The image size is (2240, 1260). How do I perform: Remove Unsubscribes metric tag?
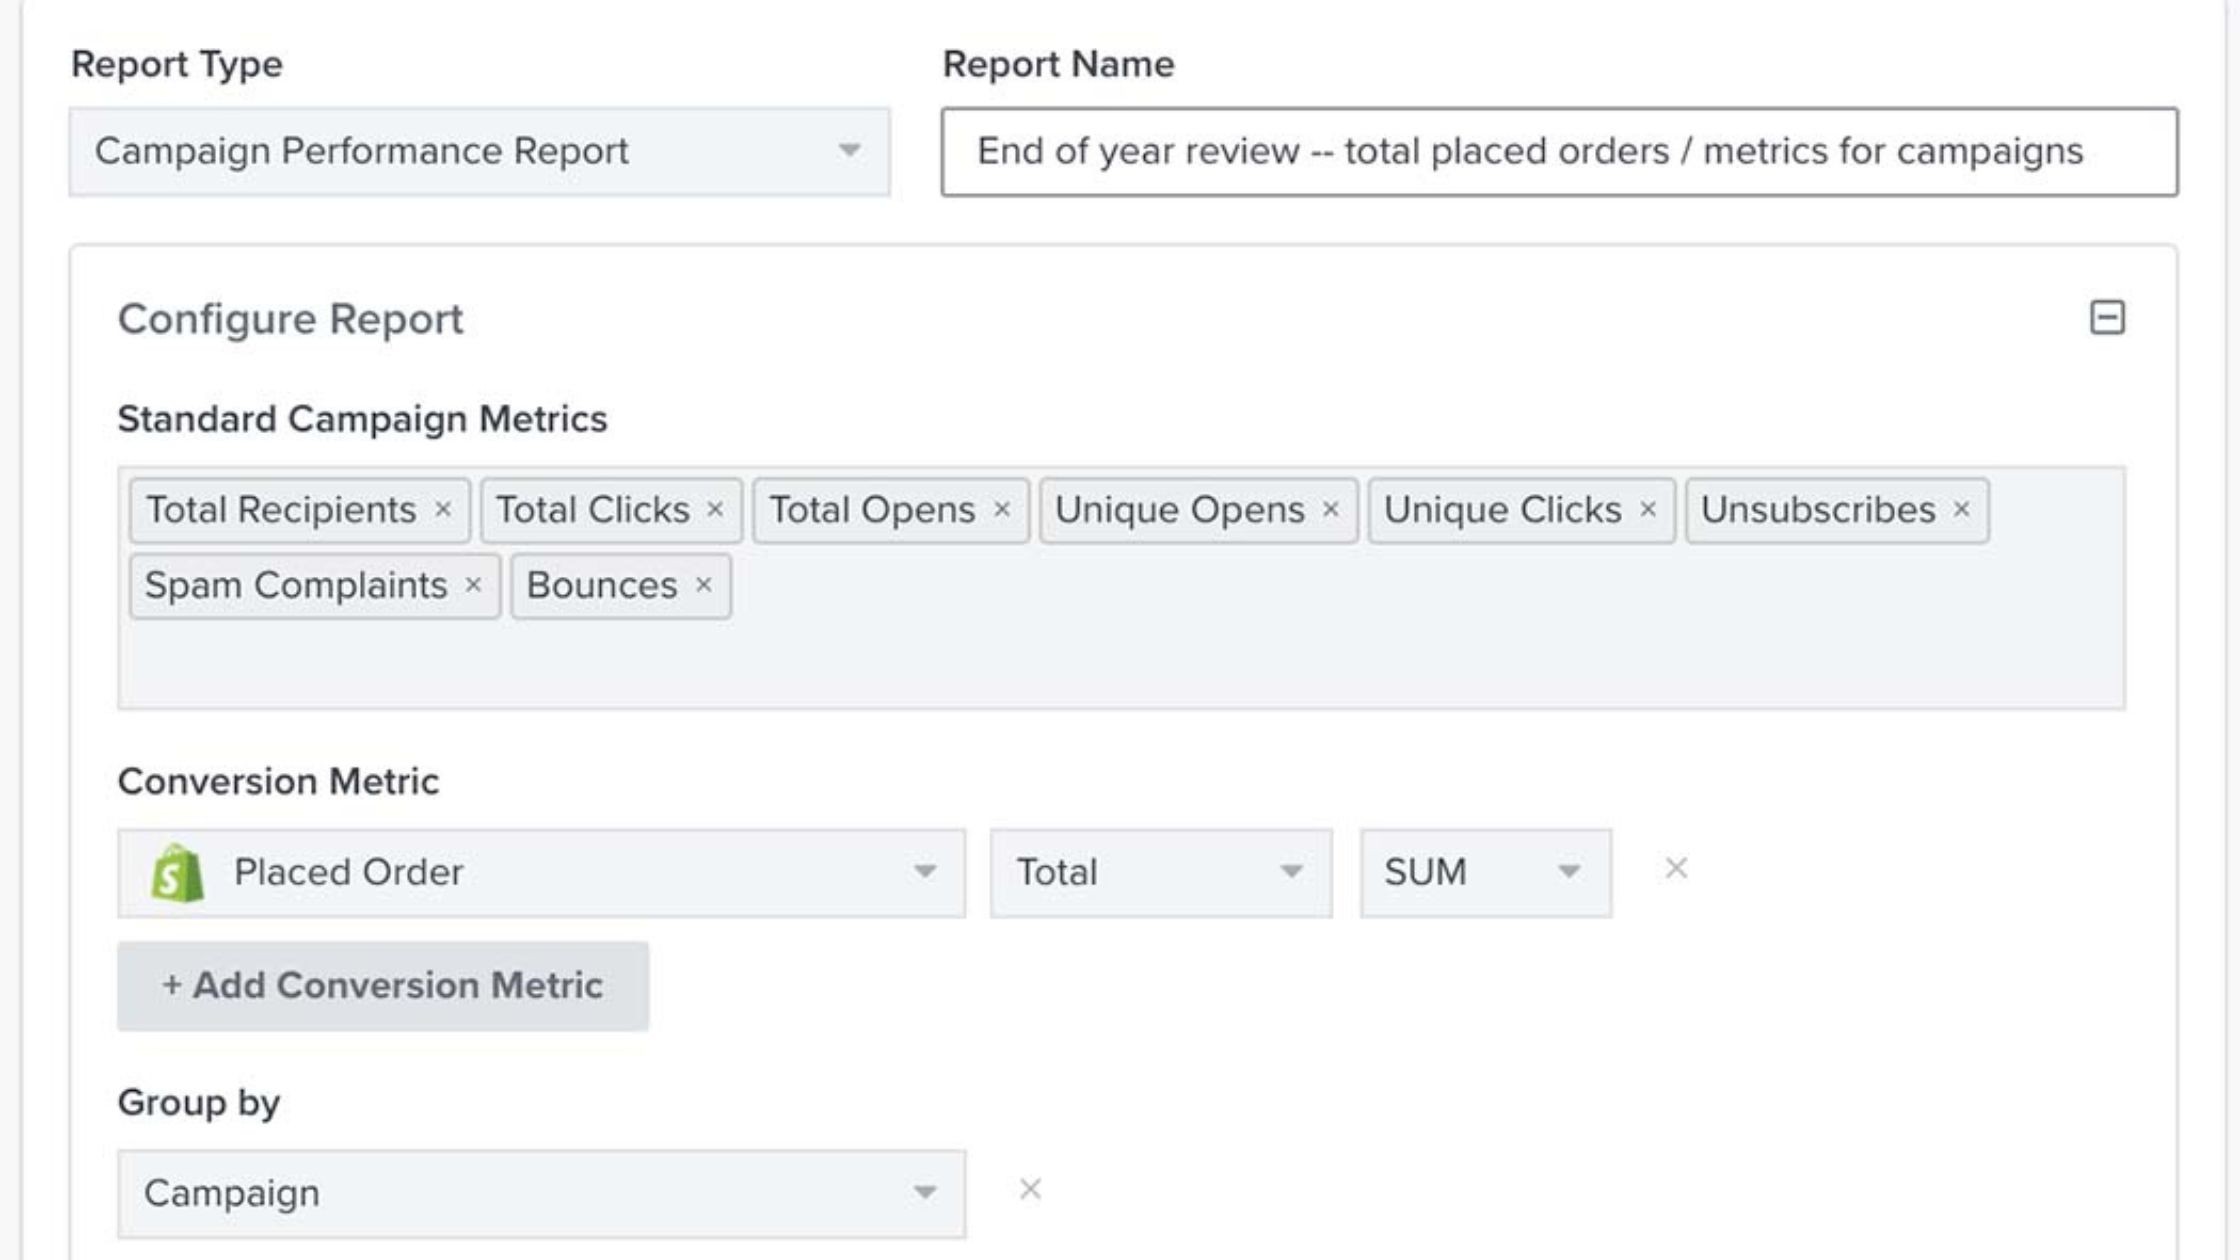coord(1962,510)
